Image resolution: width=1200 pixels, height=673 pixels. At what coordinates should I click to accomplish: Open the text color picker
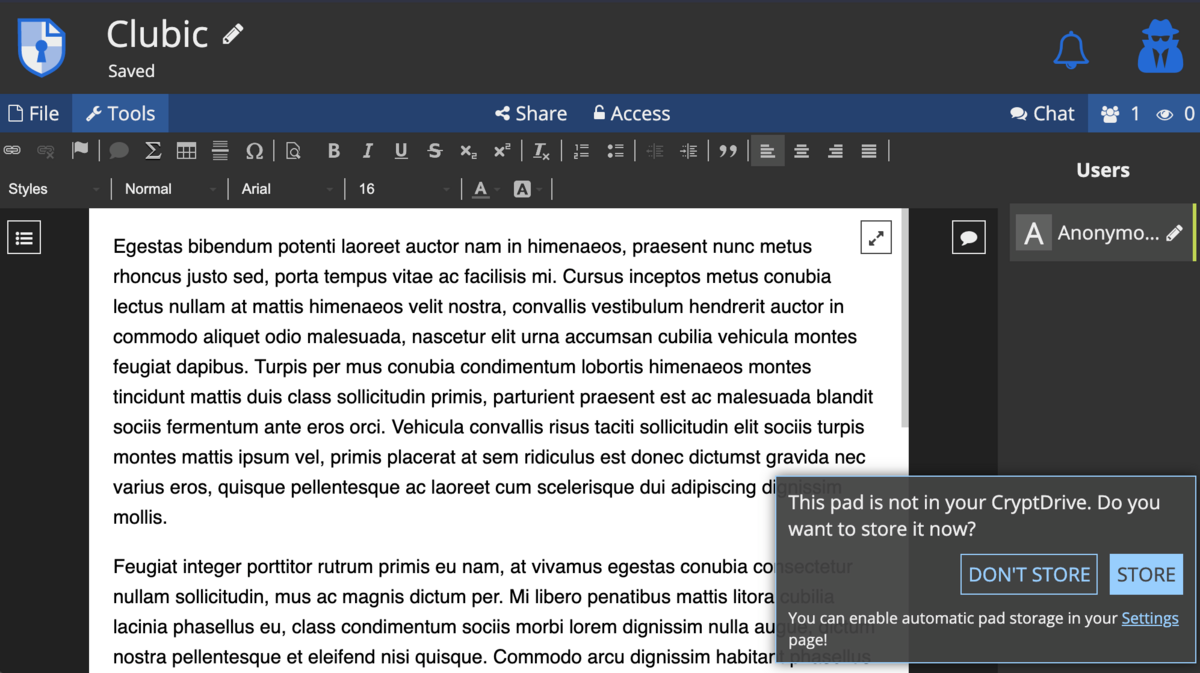tap(485, 189)
